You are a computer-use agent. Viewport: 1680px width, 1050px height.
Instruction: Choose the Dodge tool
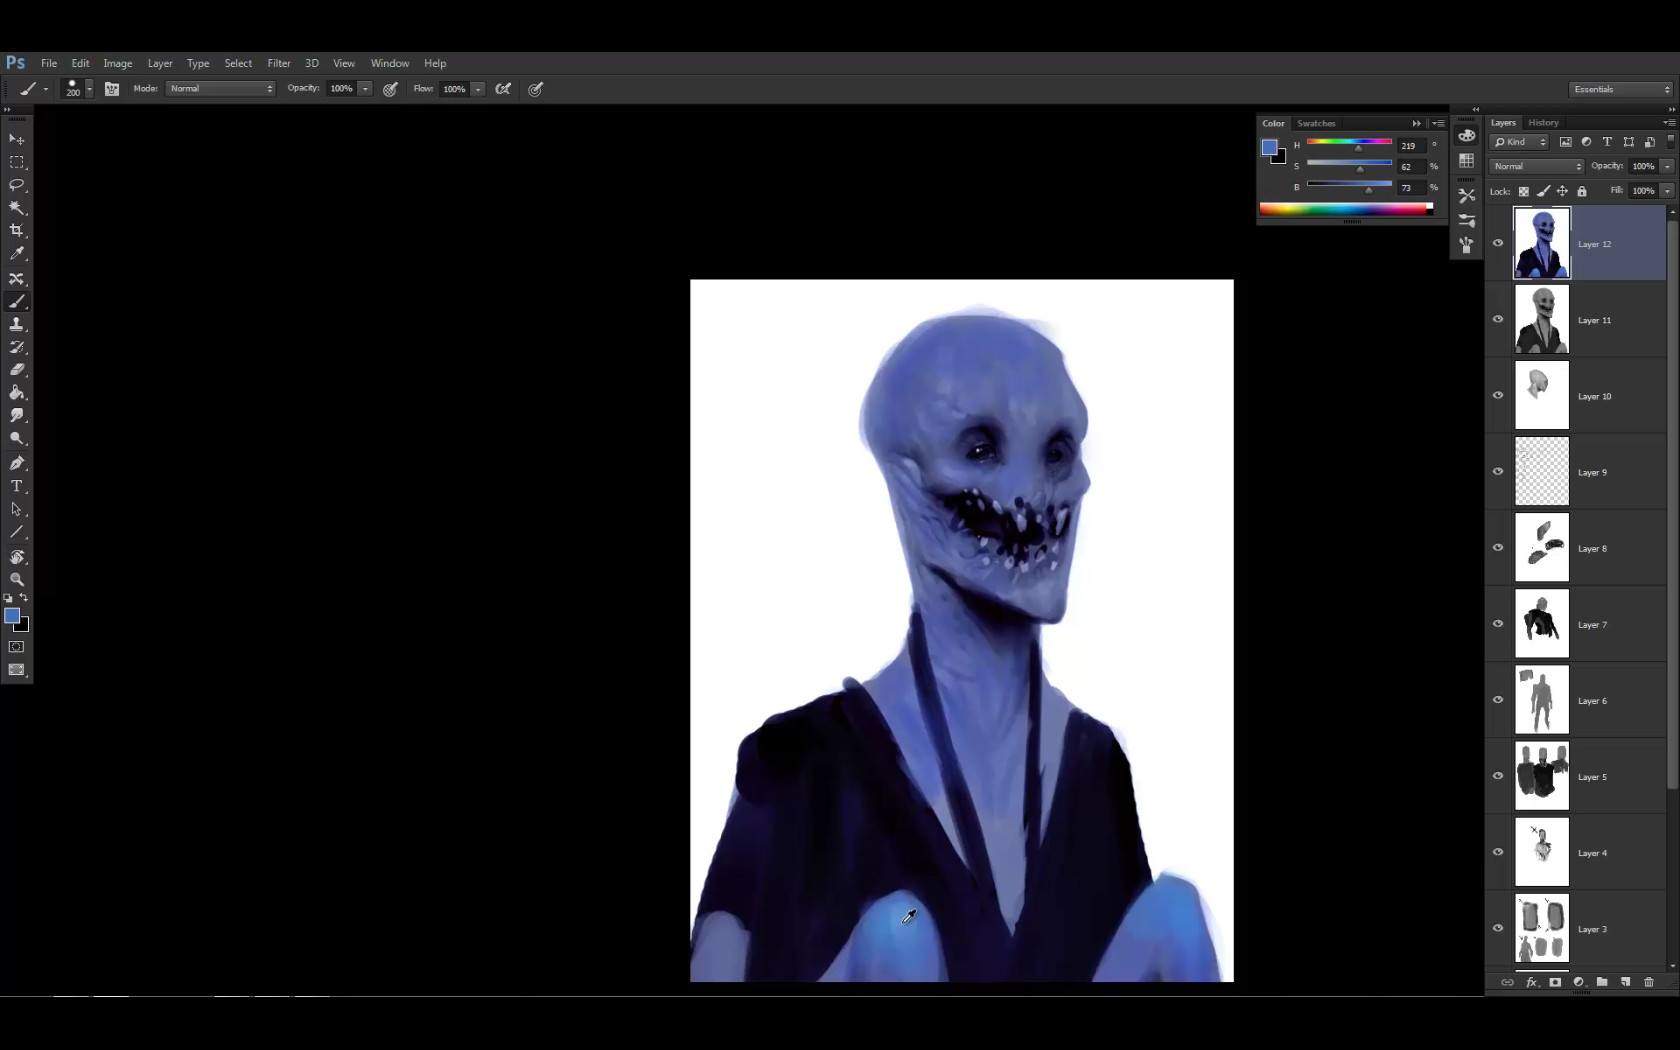(17, 438)
